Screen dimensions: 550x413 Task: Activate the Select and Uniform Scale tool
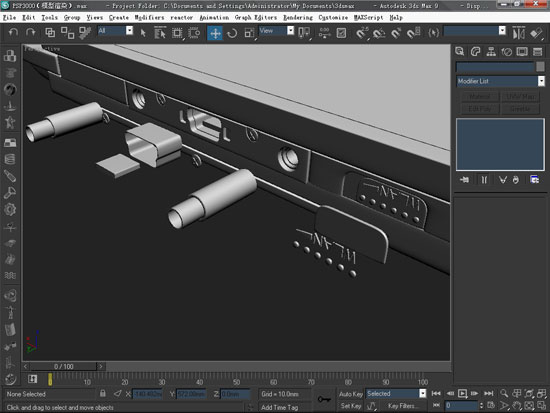pos(249,33)
